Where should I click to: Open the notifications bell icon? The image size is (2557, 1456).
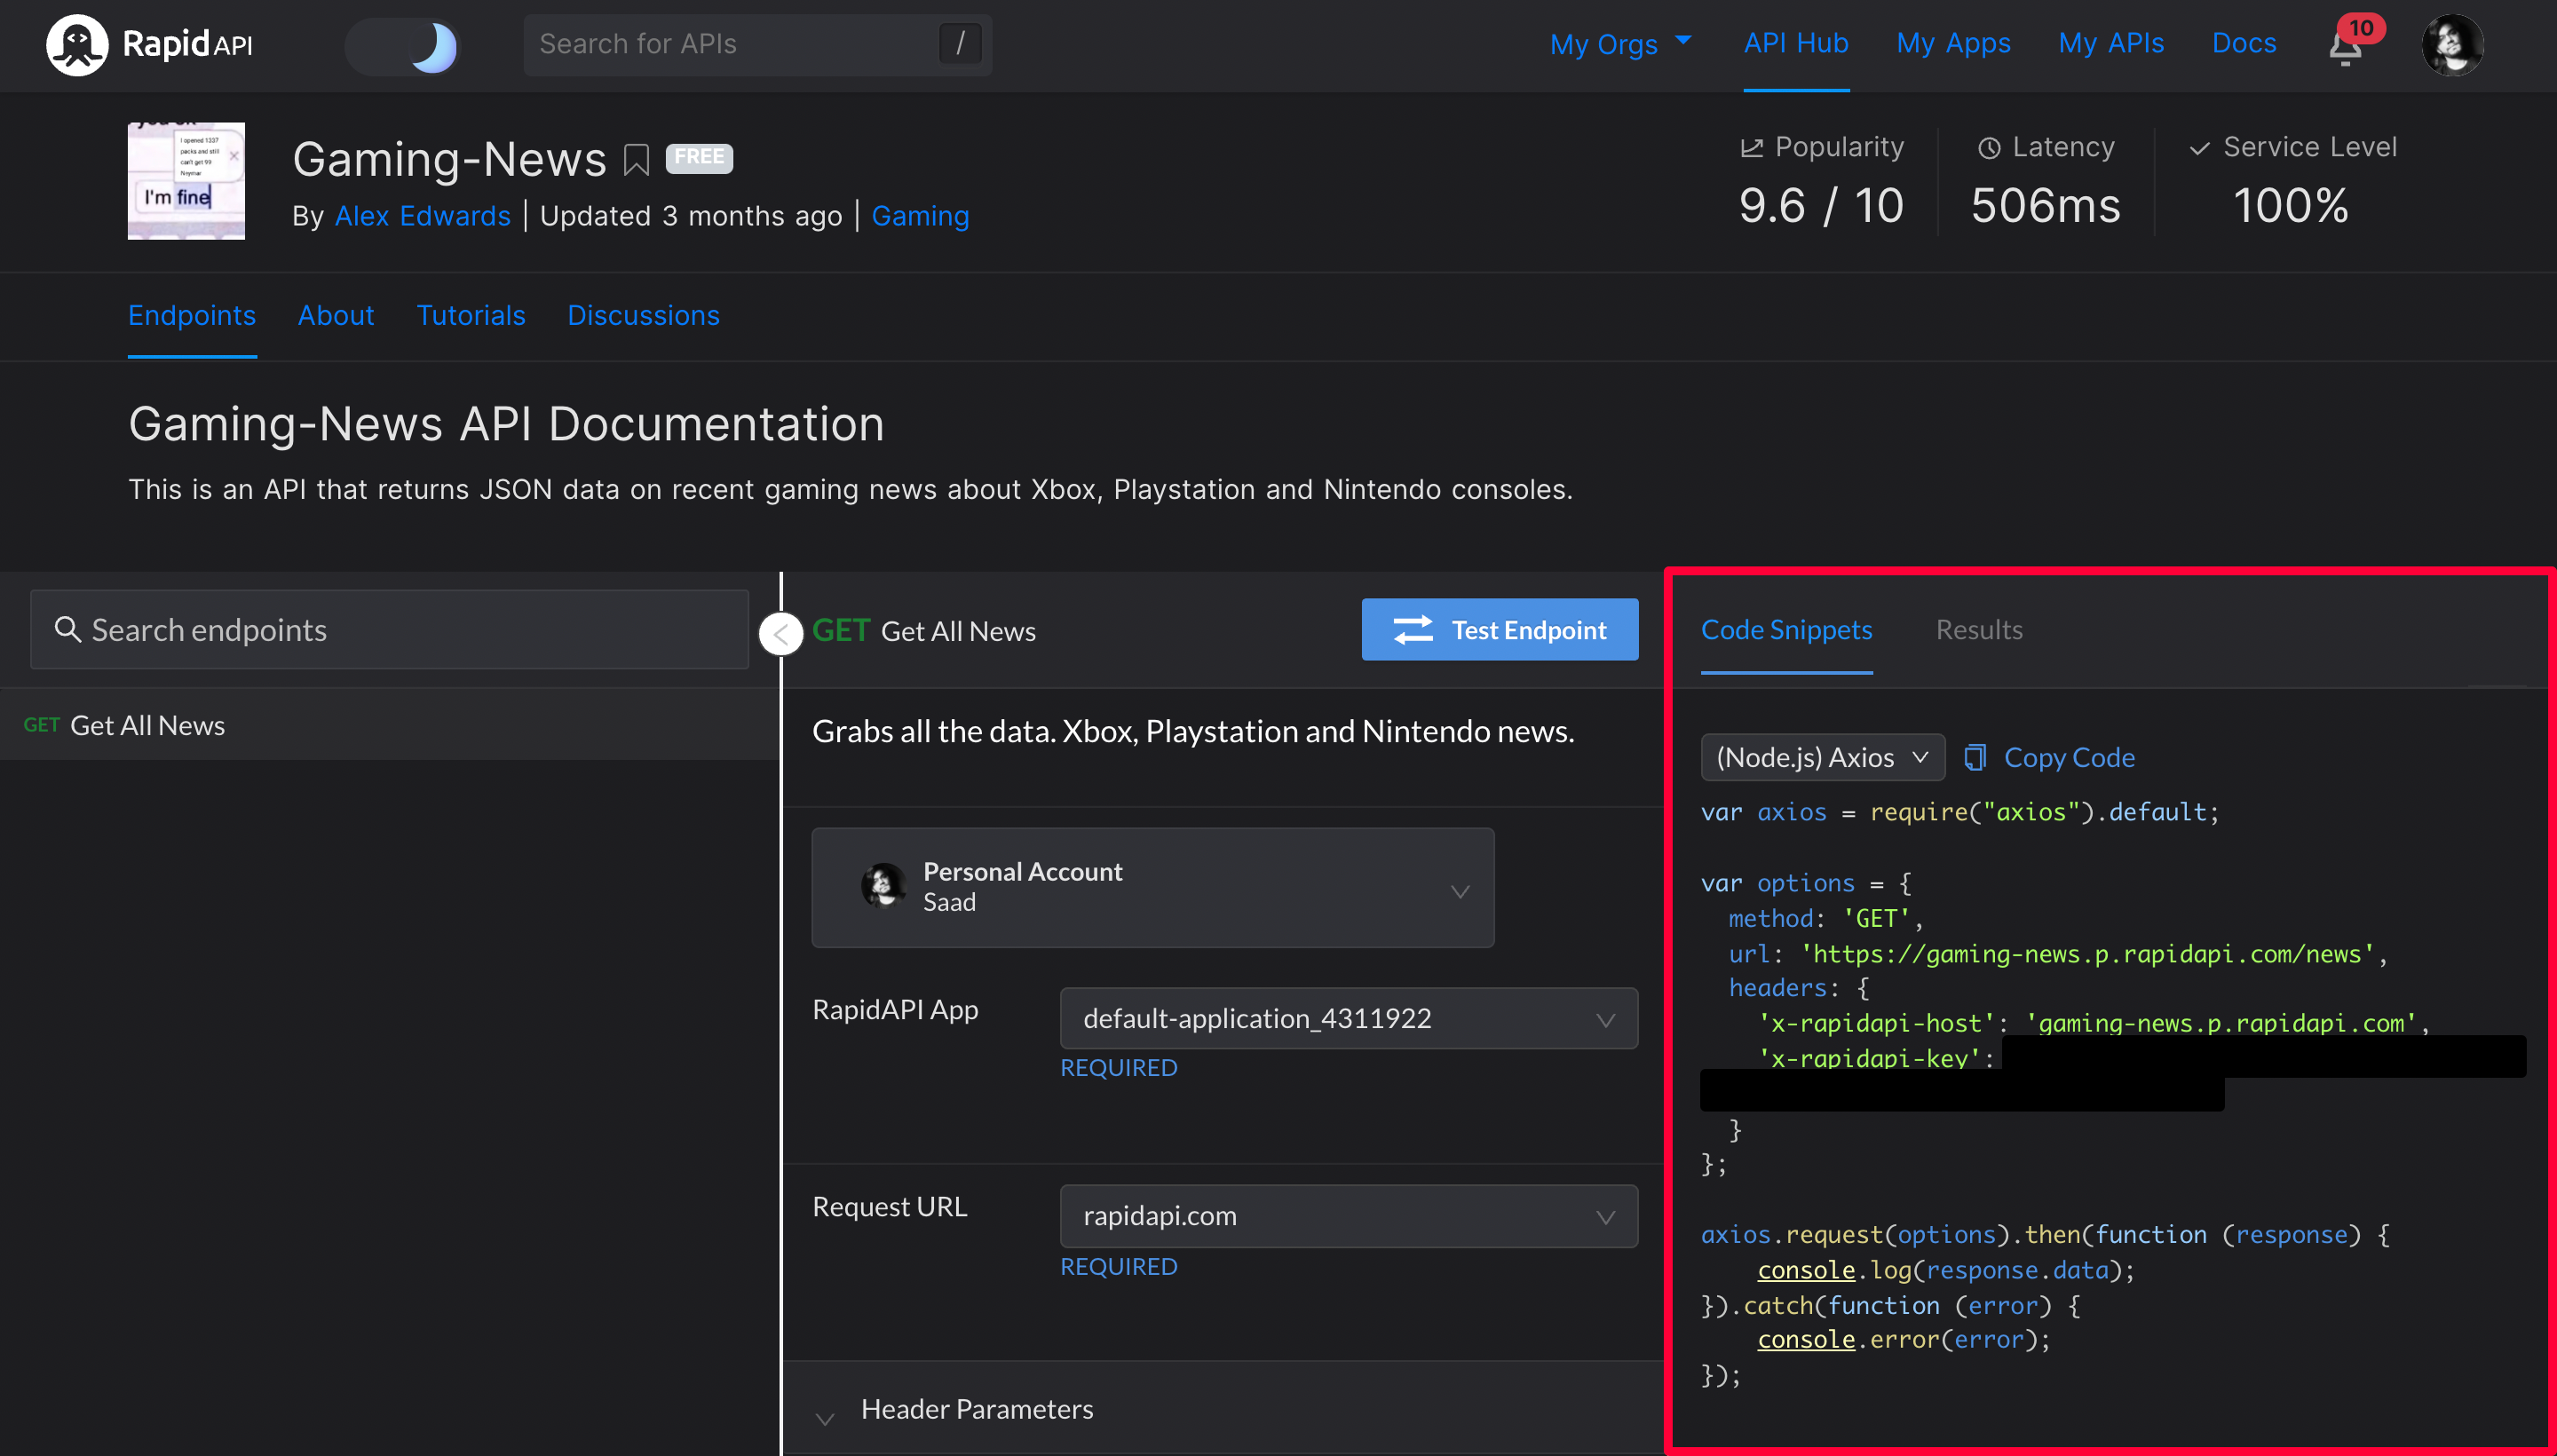click(x=2344, y=47)
